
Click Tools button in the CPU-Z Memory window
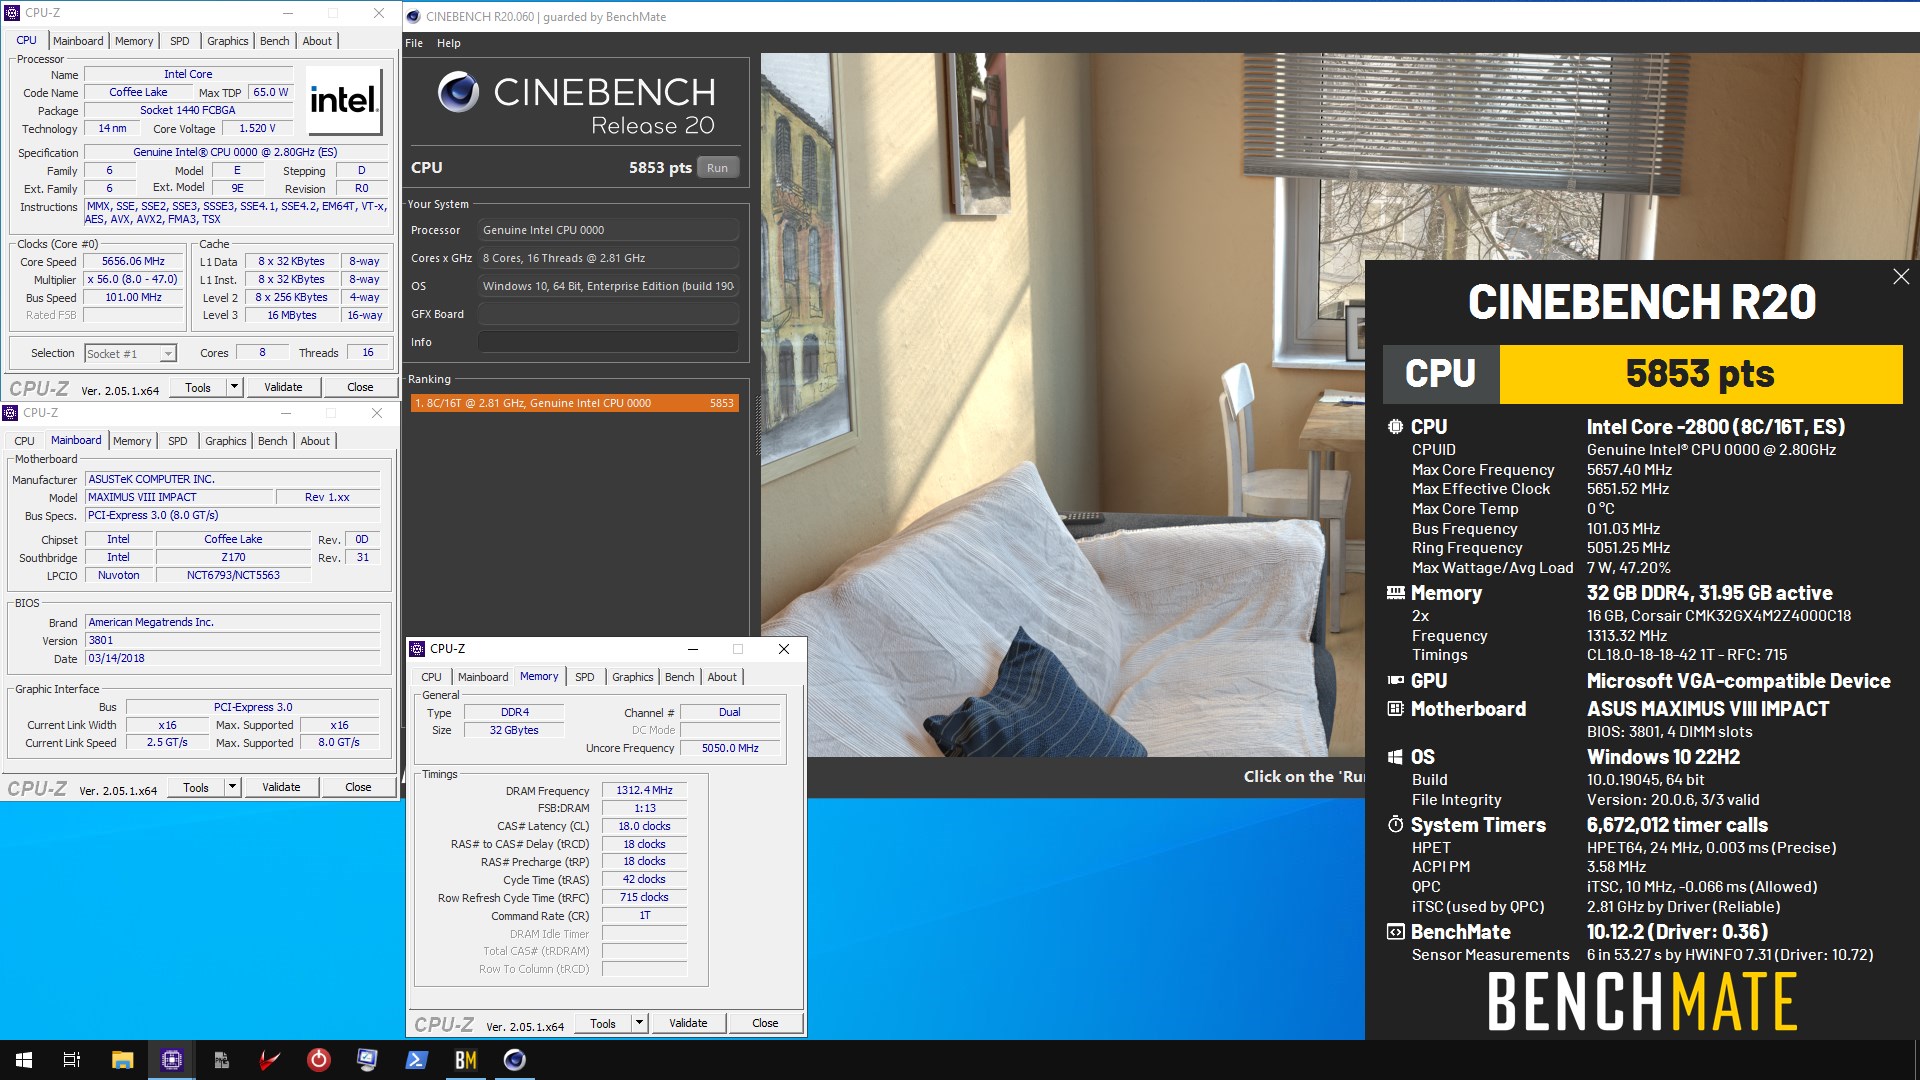(603, 1023)
